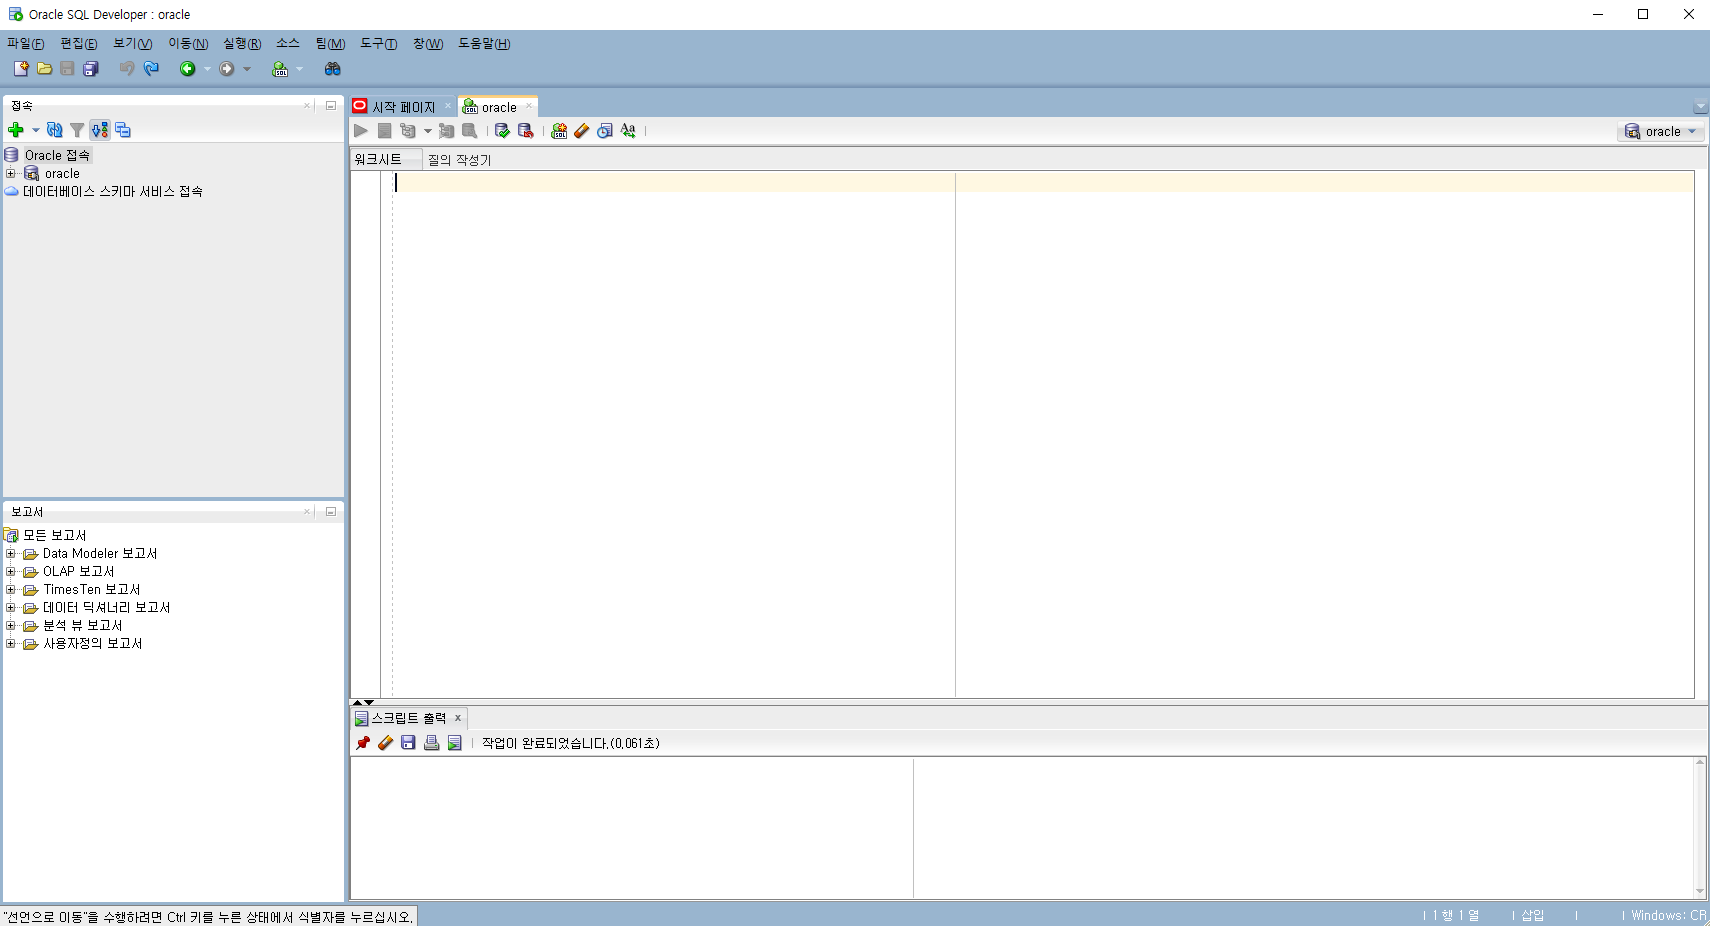Open dropdown next to Back arrow
Screen dimensions: 1710x926
(207, 69)
